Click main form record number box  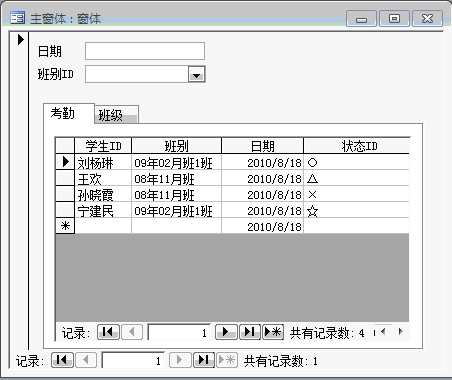pos(133,360)
